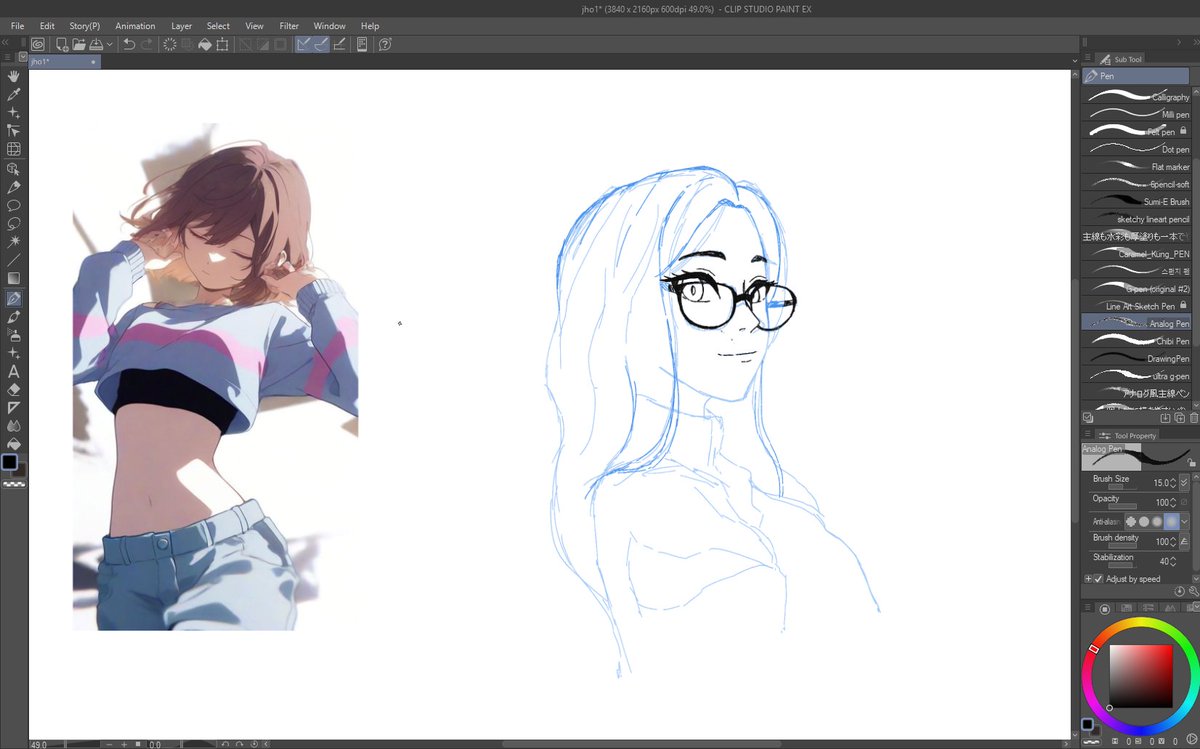Click the scale/rotate transform icon
This screenshot has height=749, width=1200.
point(222,44)
